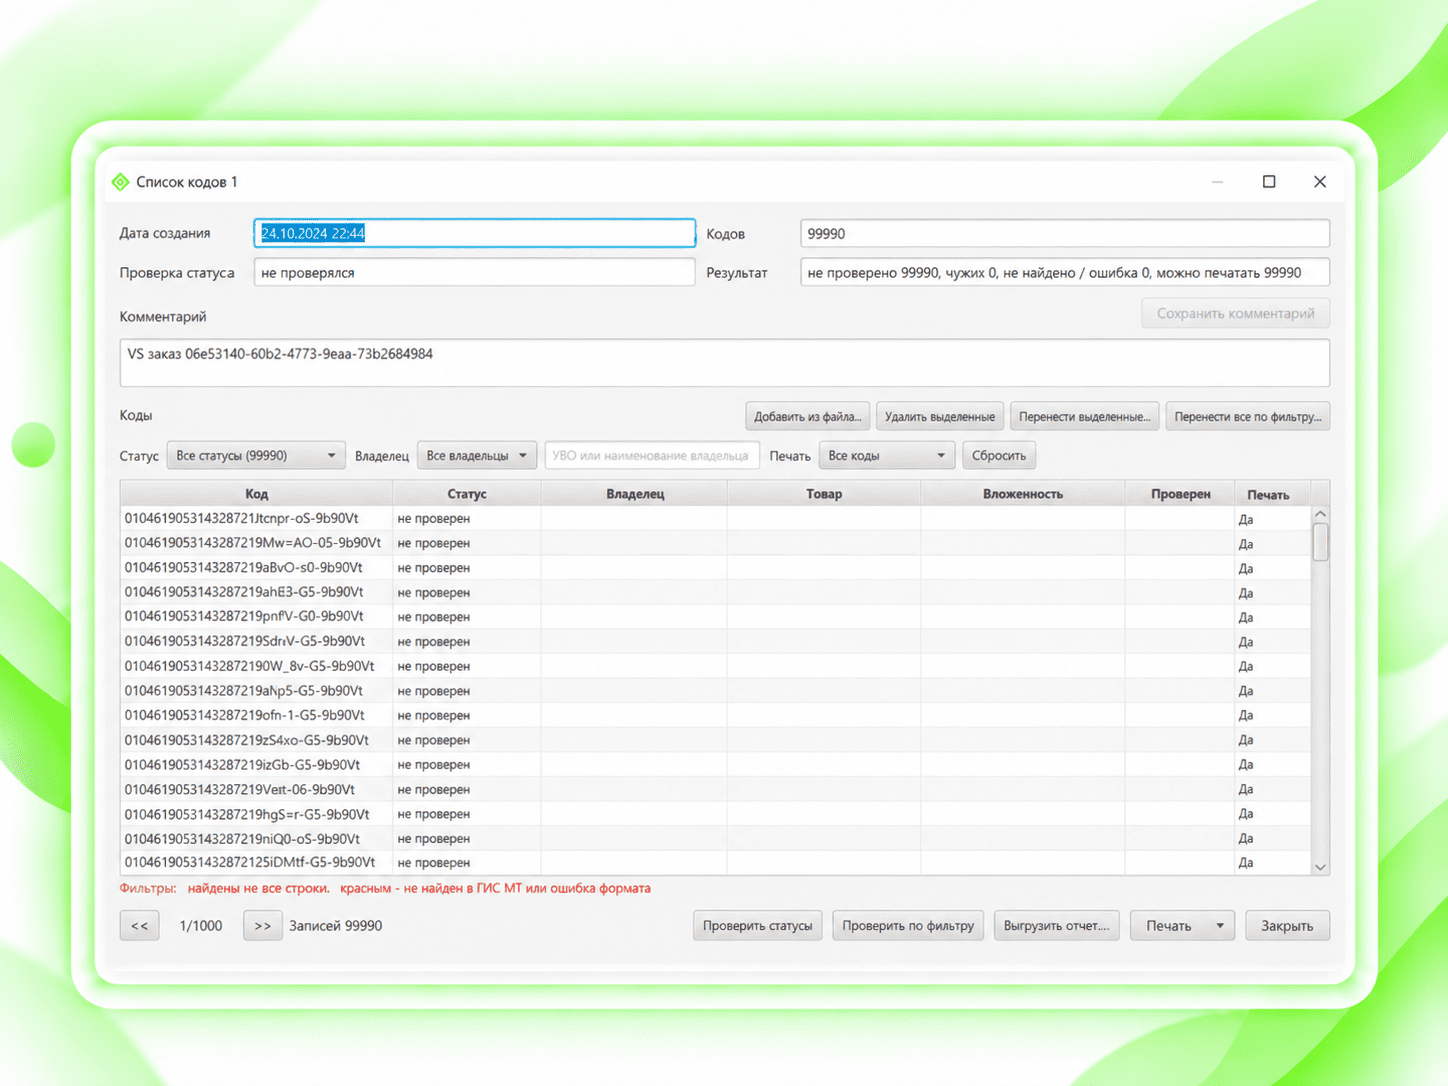
Task: Click Проверить статусы button
Action: pyautogui.click(x=758, y=926)
